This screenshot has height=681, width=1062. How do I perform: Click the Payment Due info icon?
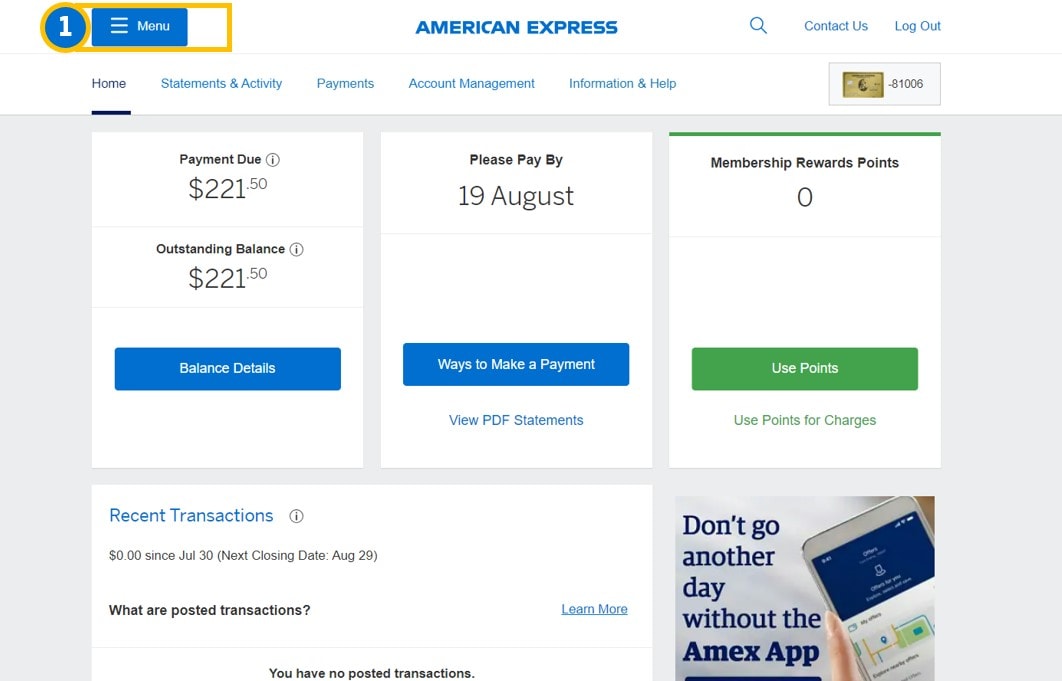(273, 160)
